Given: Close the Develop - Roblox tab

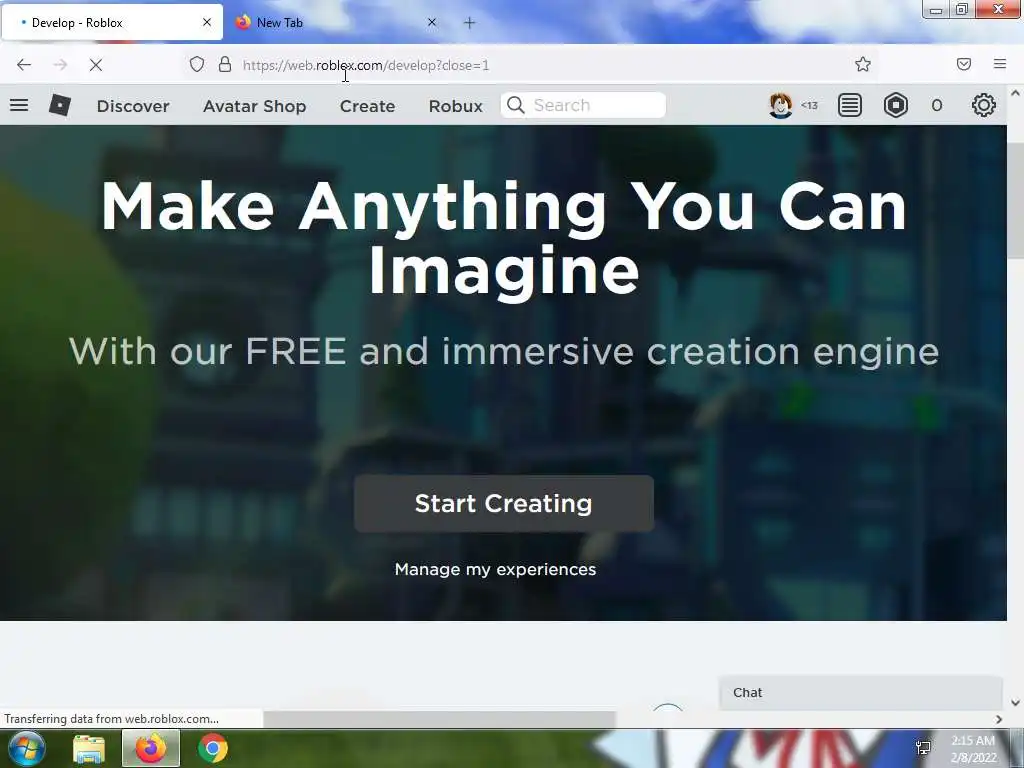Looking at the screenshot, I should [206, 22].
